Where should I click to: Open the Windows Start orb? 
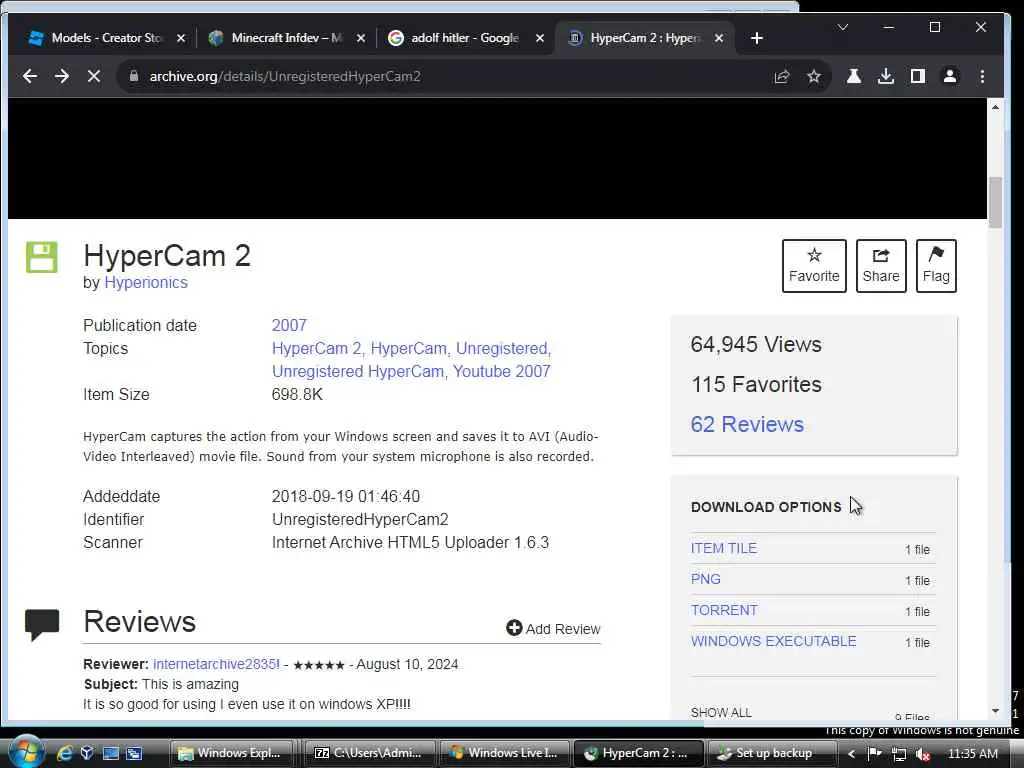click(x=26, y=752)
